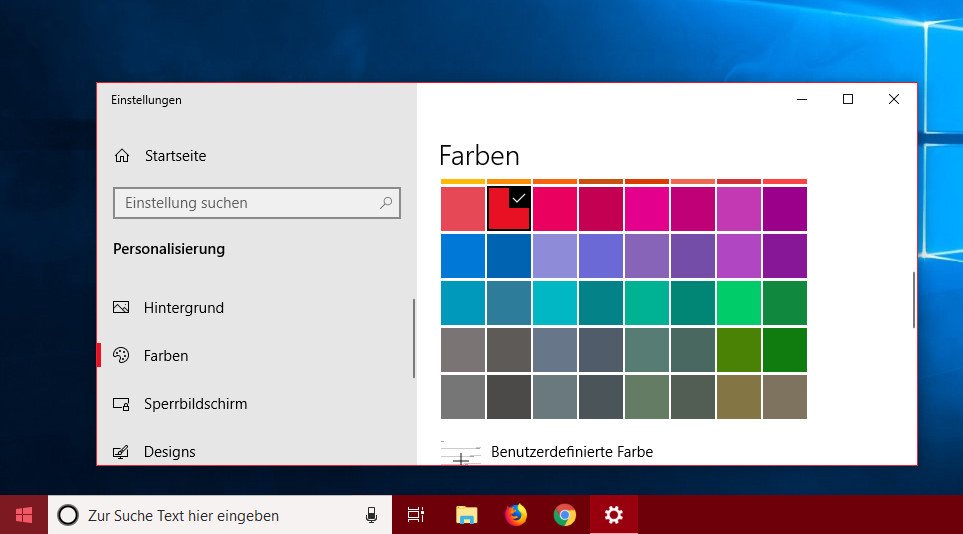Image resolution: width=963 pixels, height=534 pixels.
Task: Click the Farben page heading
Action: click(x=479, y=155)
